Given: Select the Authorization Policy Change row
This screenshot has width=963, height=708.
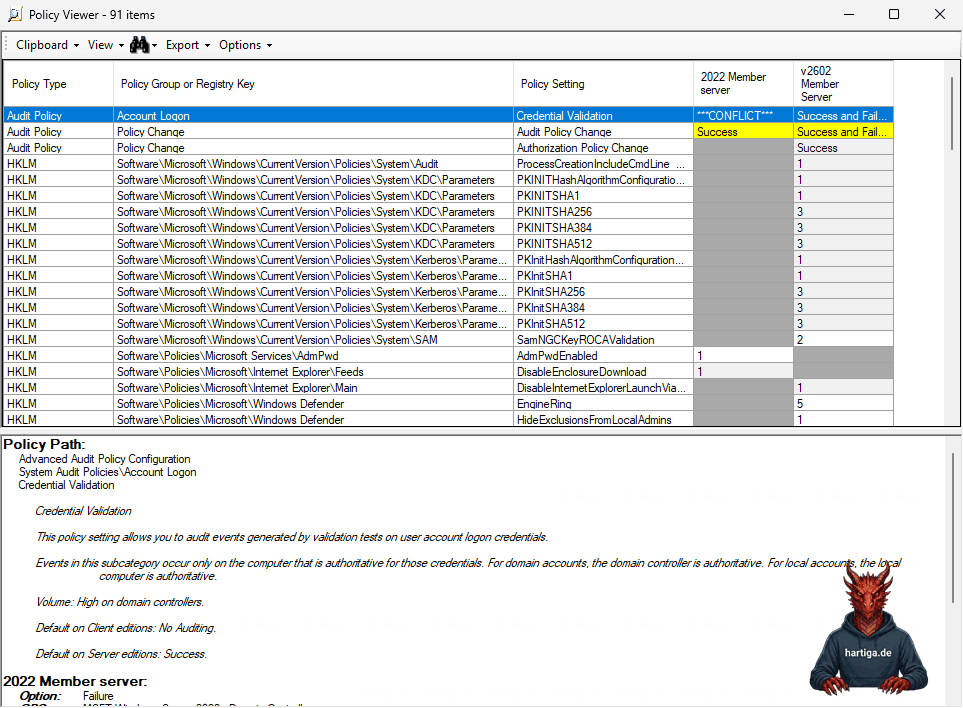Looking at the screenshot, I should [449, 147].
